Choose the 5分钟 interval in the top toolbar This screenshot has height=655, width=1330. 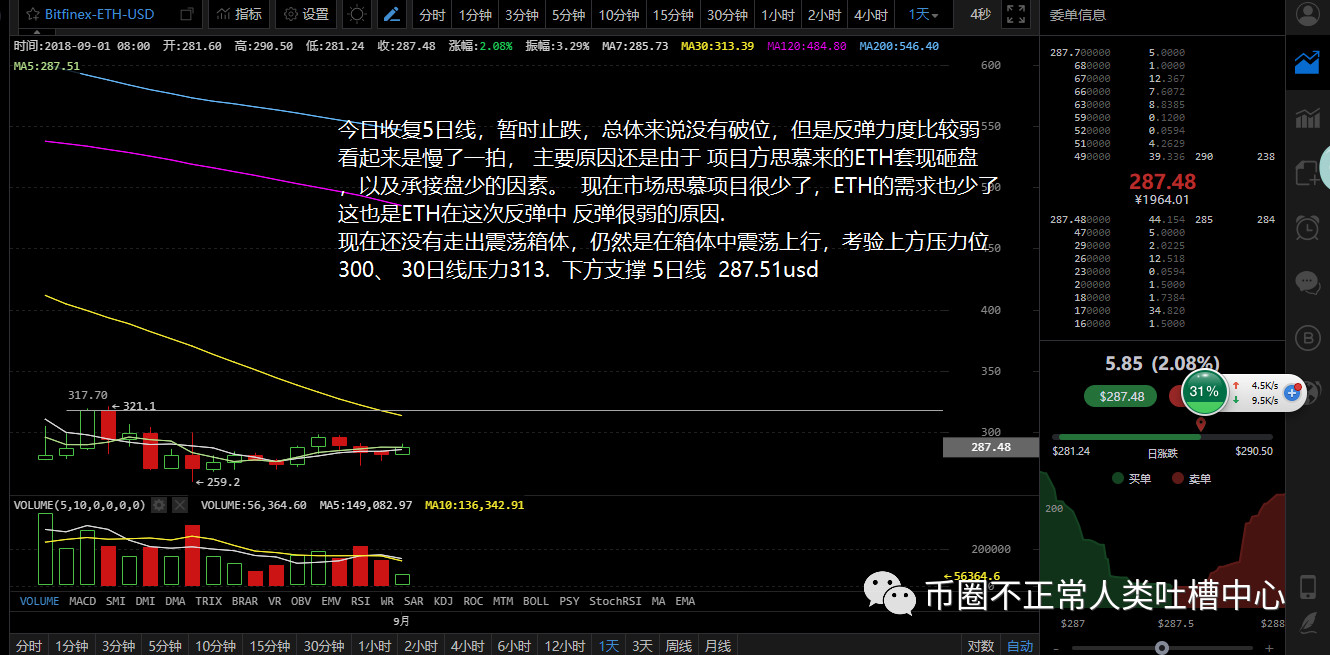(x=569, y=15)
